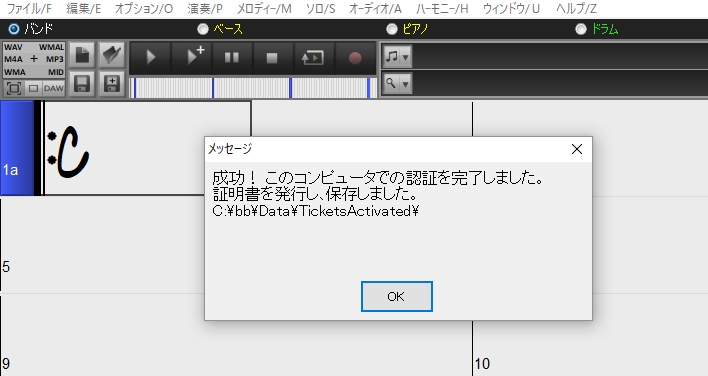Screen dimensions: 708x376
Task: Click bar number 9 on chord sheet
Action: pyautogui.click(x=6, y=364)
